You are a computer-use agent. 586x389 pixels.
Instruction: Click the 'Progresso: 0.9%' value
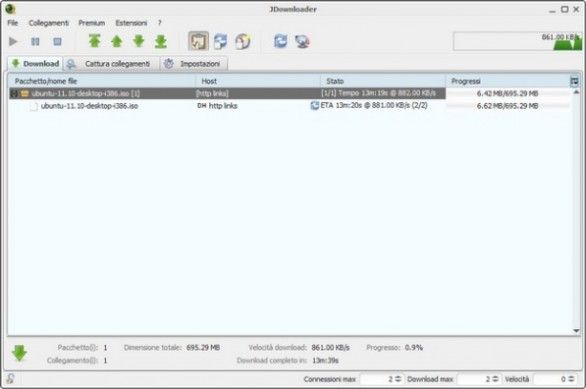pos(414,348)
